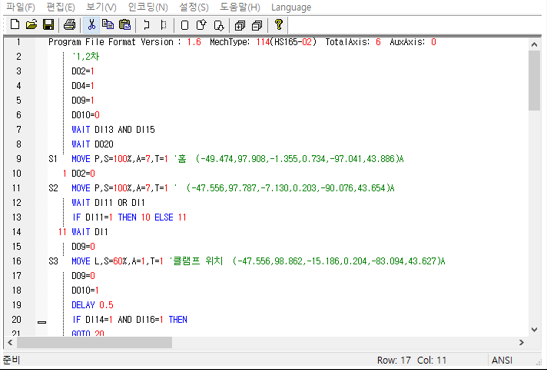
Task: Paste using the clipboard icon
Action: [125, 25]
